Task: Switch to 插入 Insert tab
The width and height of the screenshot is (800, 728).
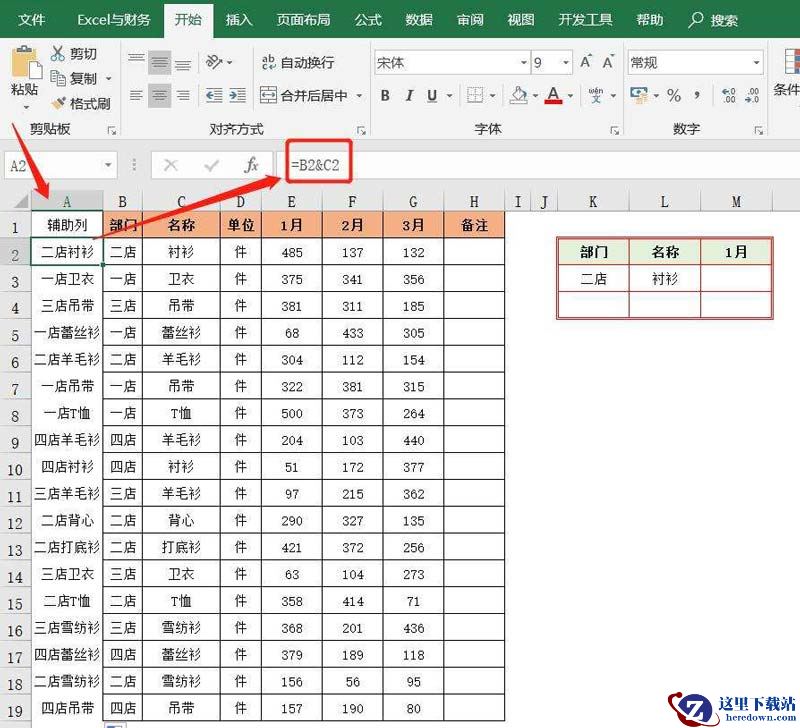Action: [239, 20]
